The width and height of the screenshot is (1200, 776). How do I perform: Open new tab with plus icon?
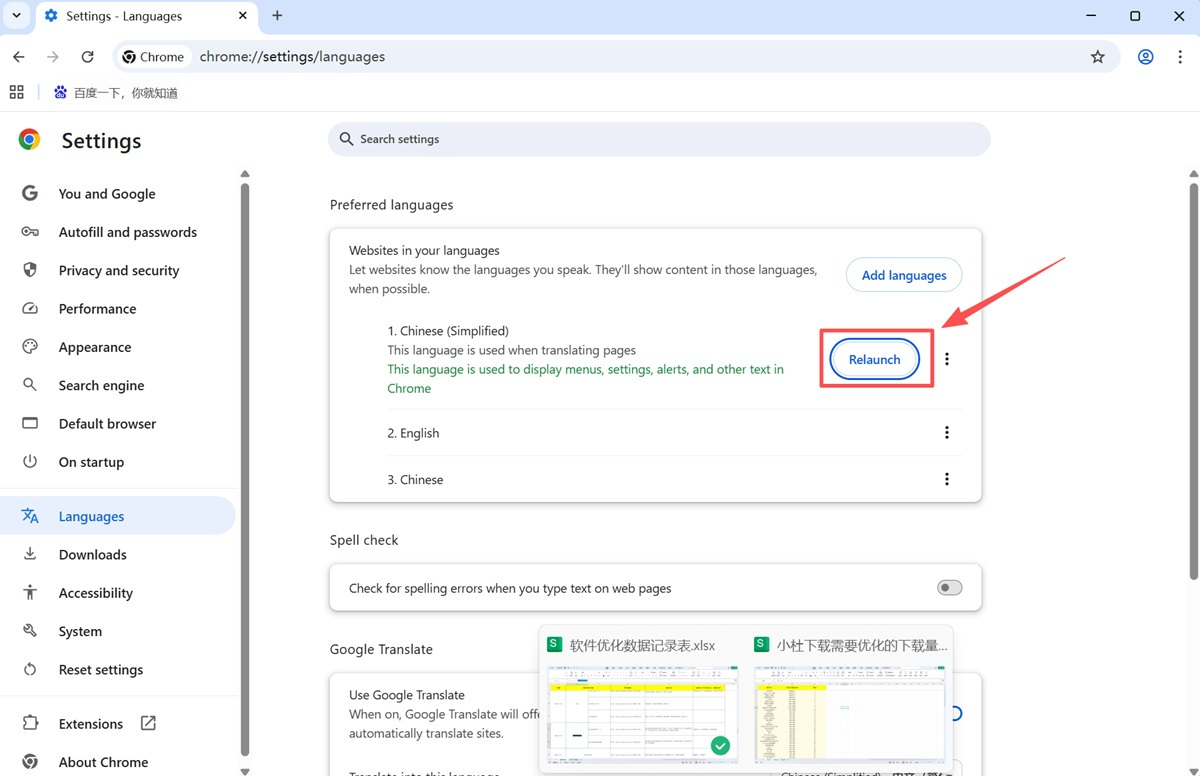(x=277, y=16)
